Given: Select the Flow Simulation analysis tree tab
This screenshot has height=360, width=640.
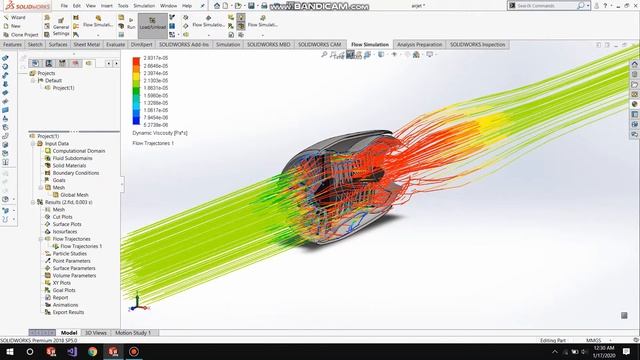Looking at the screenshot, I should tap(89, 63).
